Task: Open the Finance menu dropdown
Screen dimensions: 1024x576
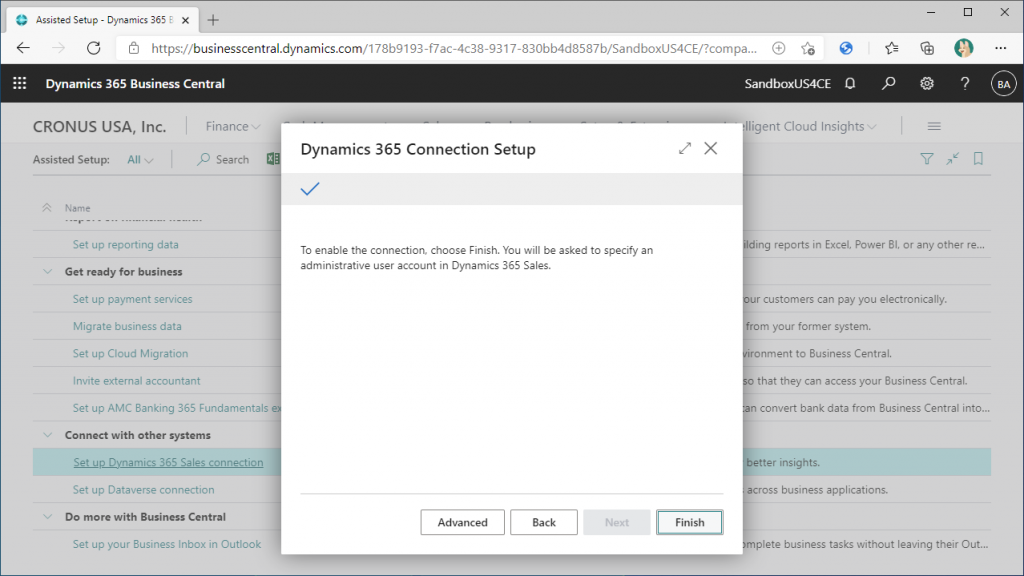Action: point(232,127)
